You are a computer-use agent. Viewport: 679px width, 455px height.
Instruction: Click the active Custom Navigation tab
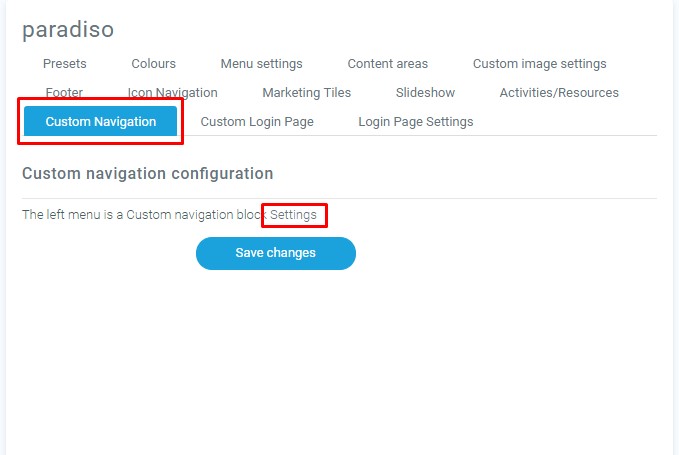tap(101, 122)
